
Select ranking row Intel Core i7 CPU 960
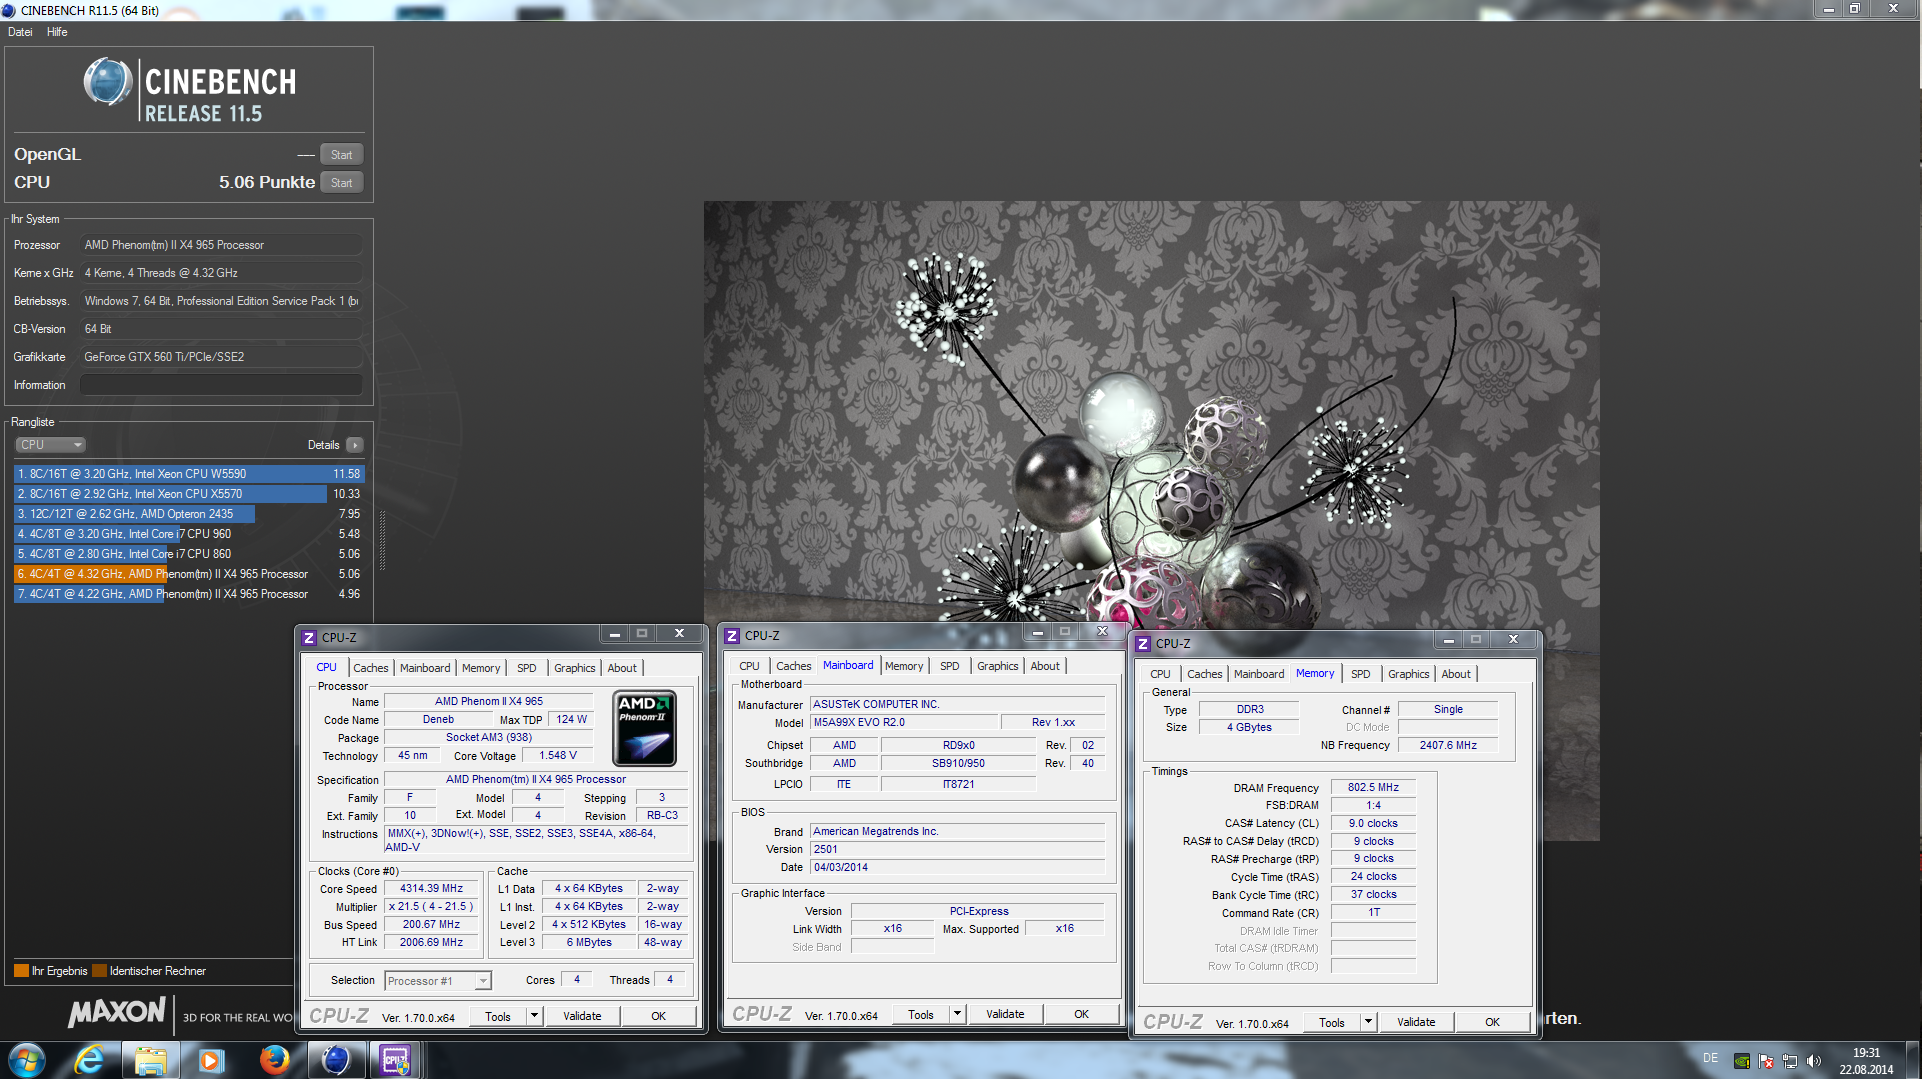pyautogui.click(x=189, y=534)
